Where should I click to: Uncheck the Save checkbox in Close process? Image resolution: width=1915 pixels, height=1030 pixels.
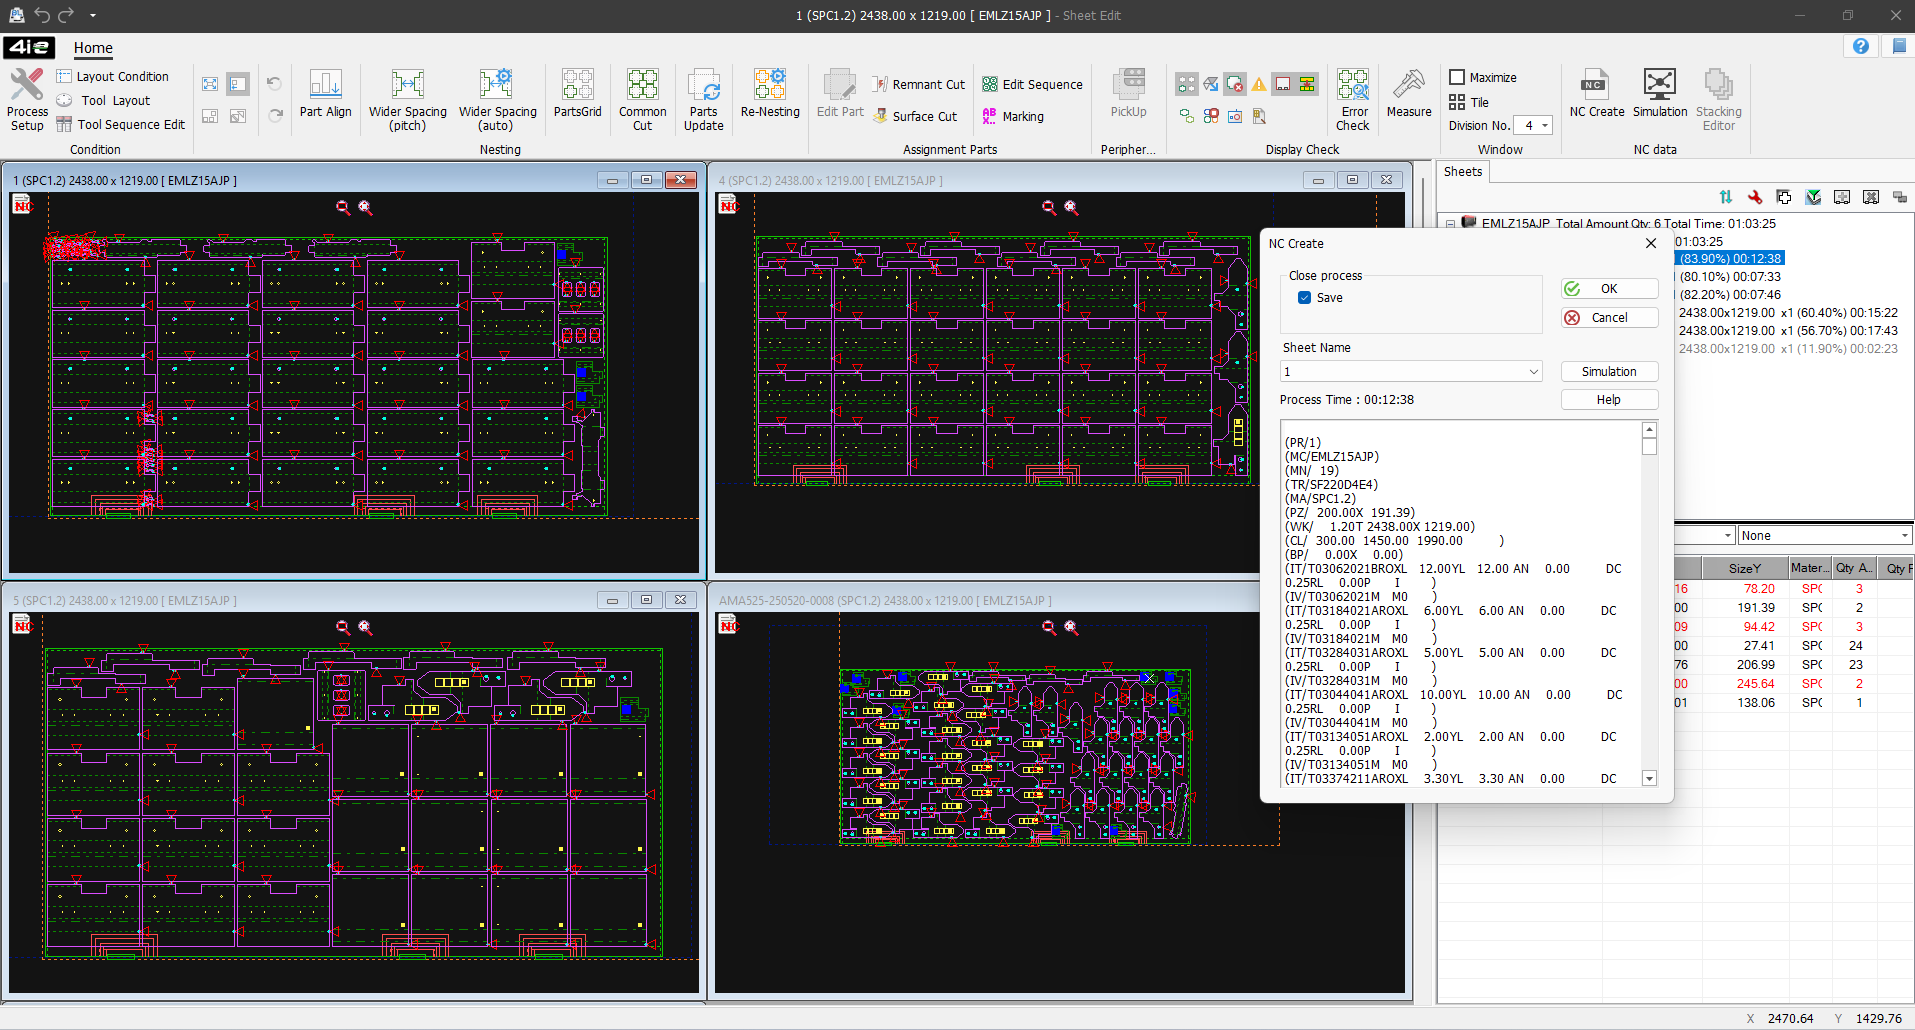(x=1305, y=298)
